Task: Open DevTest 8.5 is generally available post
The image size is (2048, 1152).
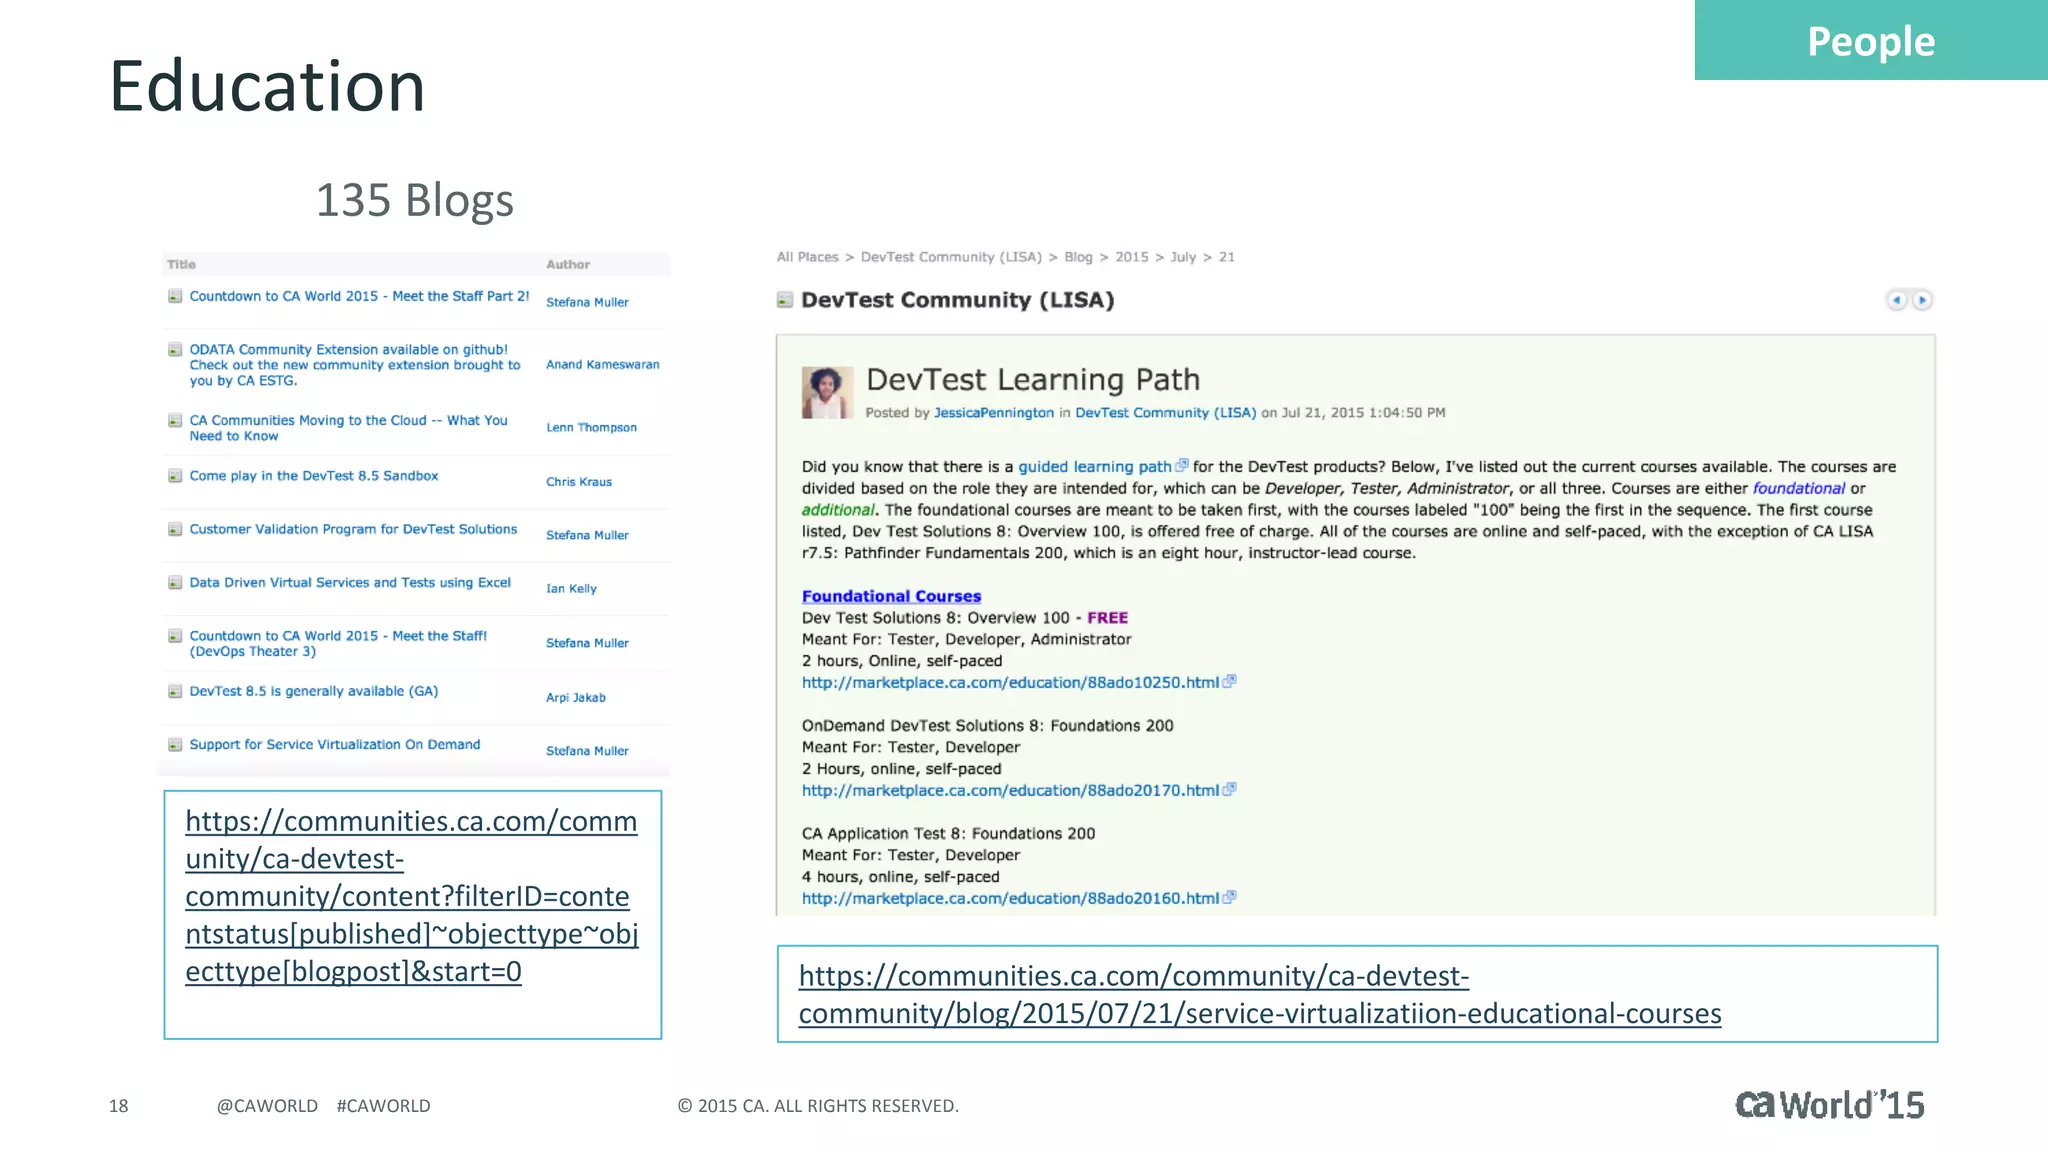Action: pos(314,691)
